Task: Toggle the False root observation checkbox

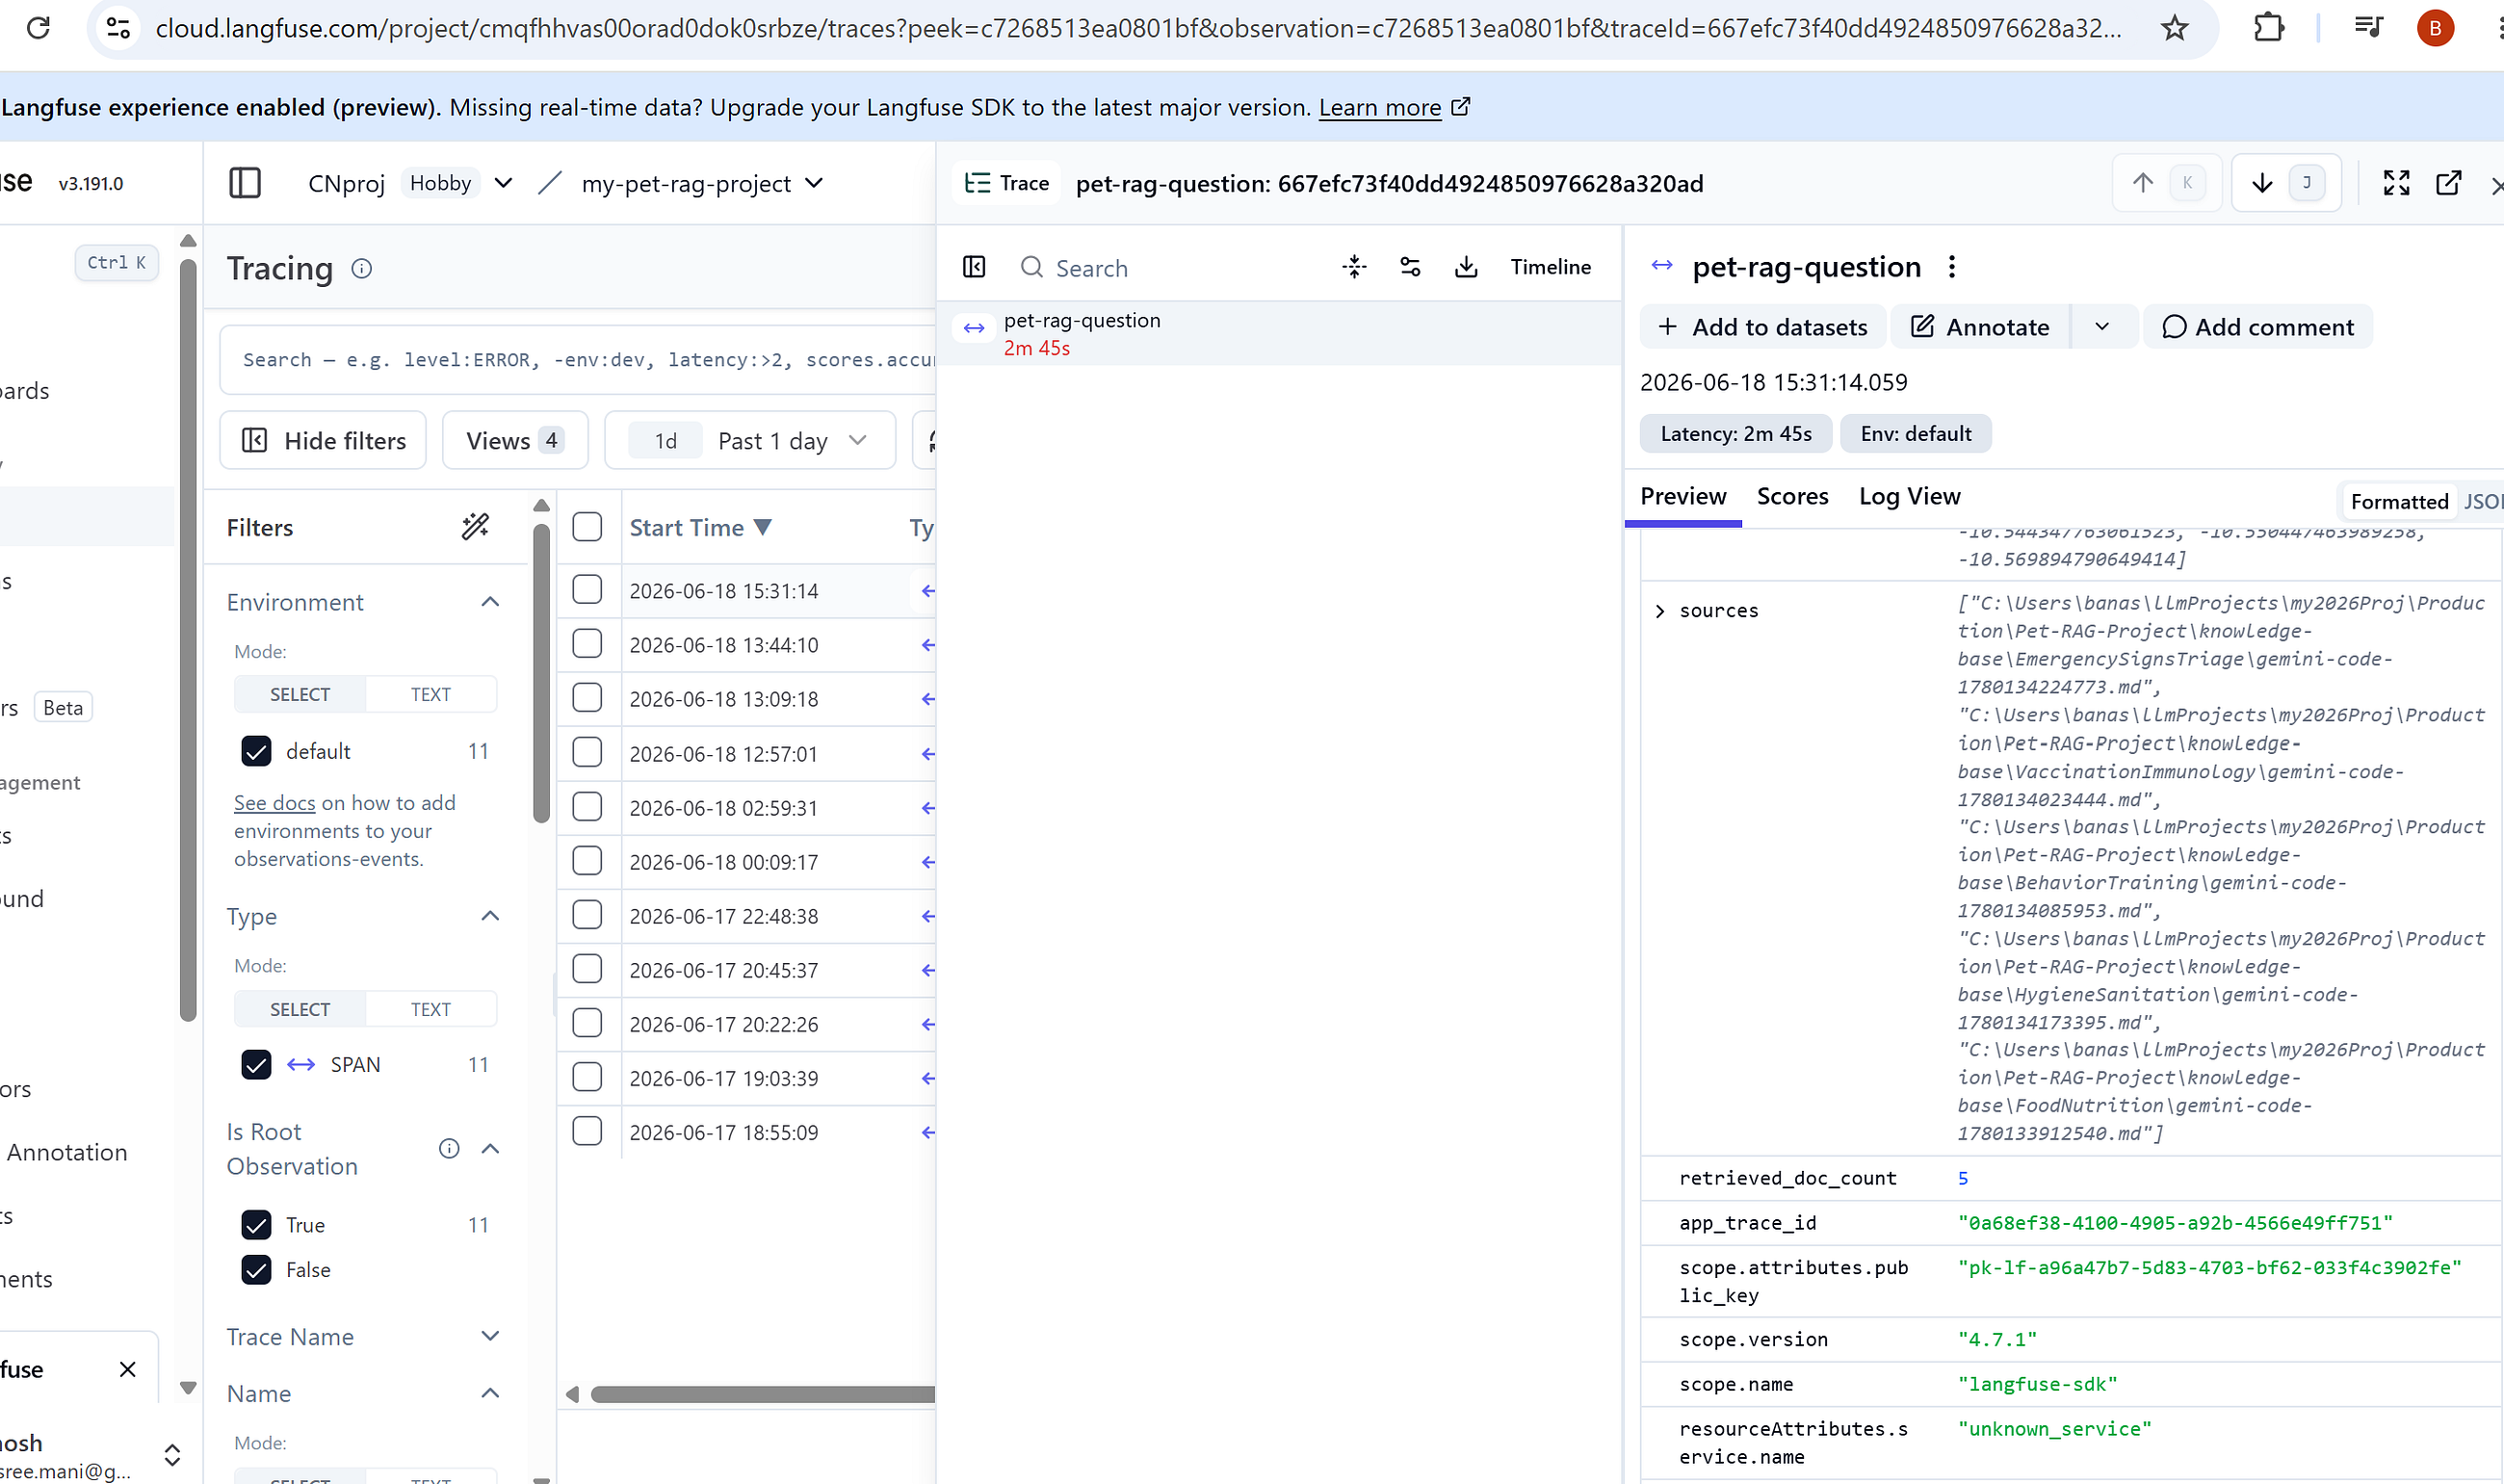Action: [256, 1269]
